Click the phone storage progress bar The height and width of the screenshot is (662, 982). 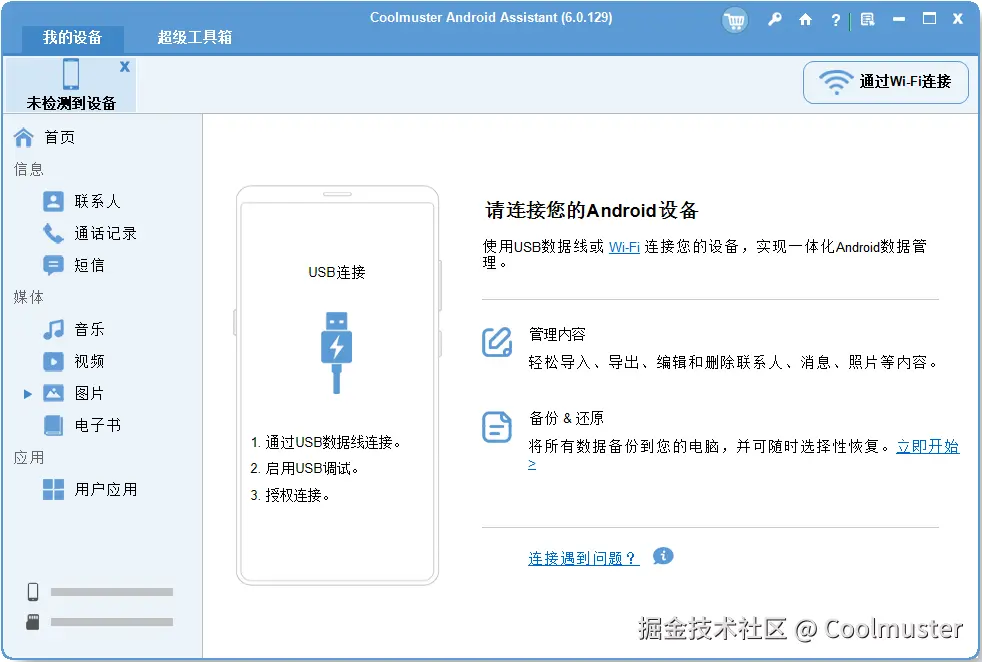point(111,592)
